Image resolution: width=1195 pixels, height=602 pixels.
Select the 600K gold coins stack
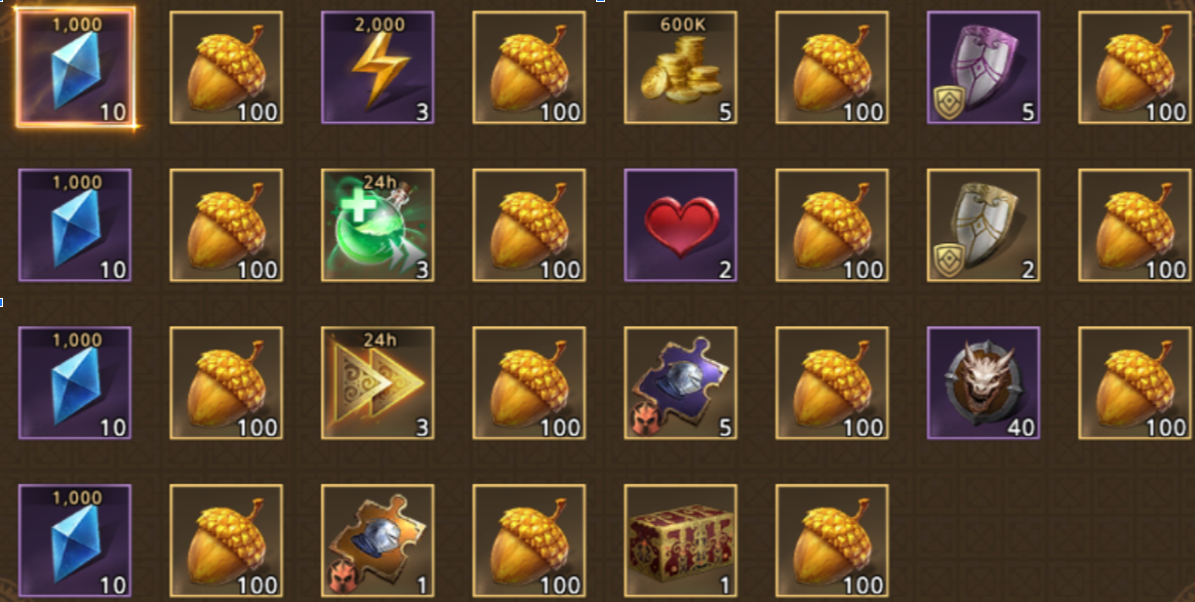pyautogui.click(x=681, y=67)
